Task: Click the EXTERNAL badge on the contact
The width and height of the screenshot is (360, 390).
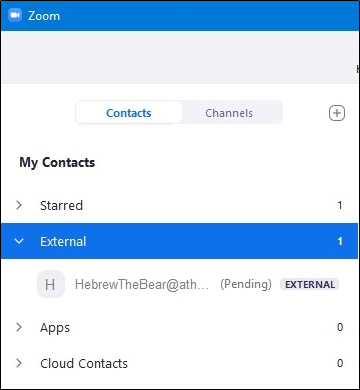Action: click(310, 285)
